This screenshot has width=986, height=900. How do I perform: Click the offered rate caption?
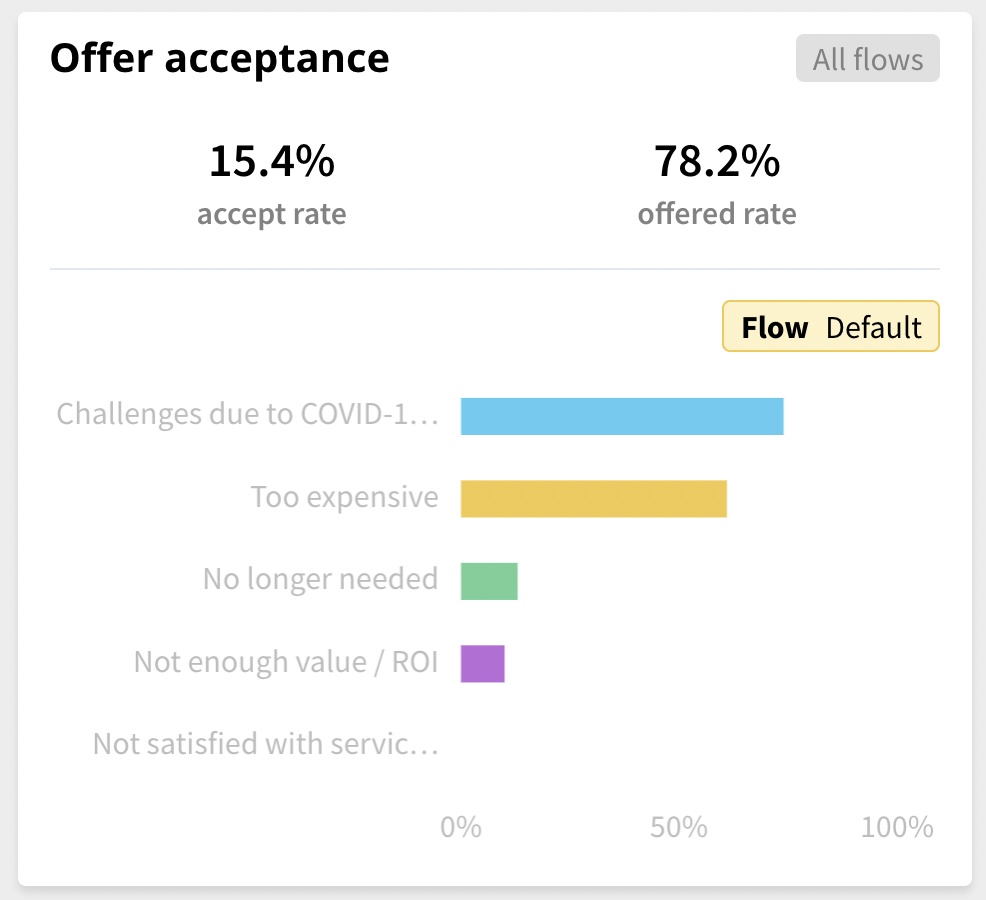(x=717, y=214)
